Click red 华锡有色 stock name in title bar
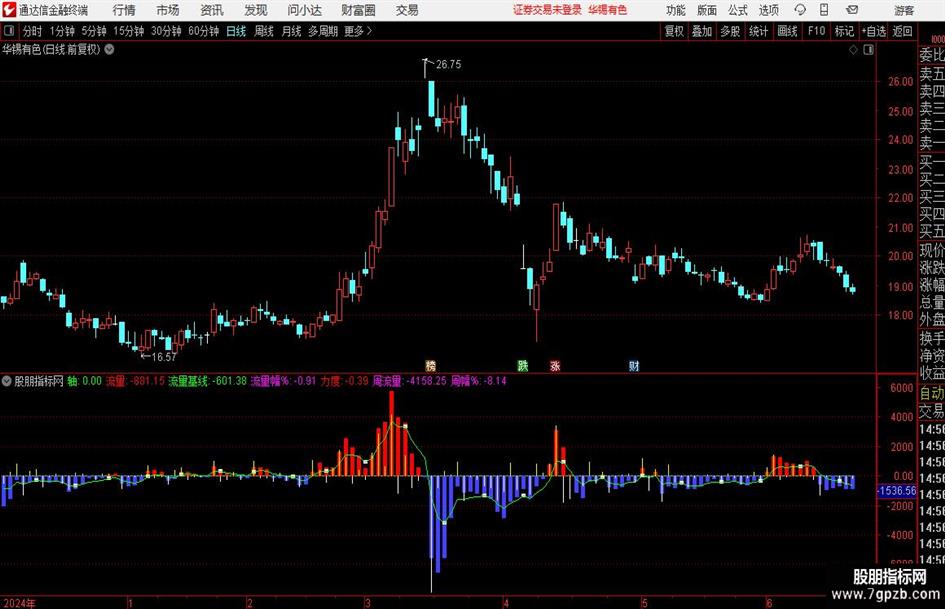 [608, 10]
